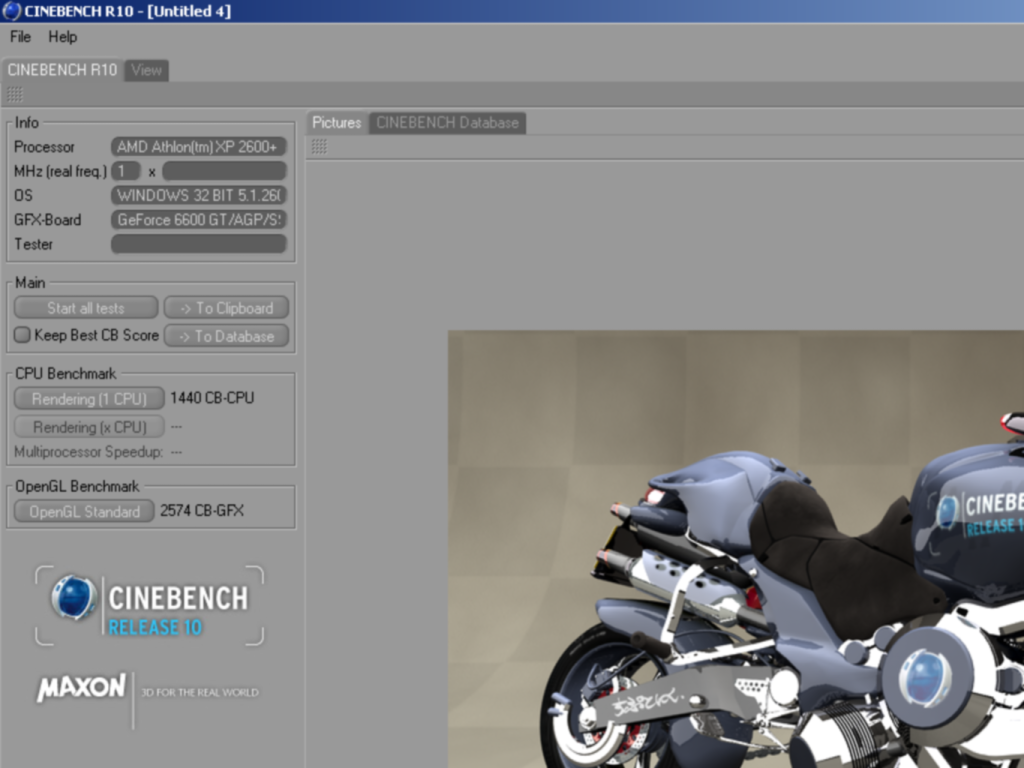
Task: Open the CINEBENCH Database tab
Action: tap(447, 123)
